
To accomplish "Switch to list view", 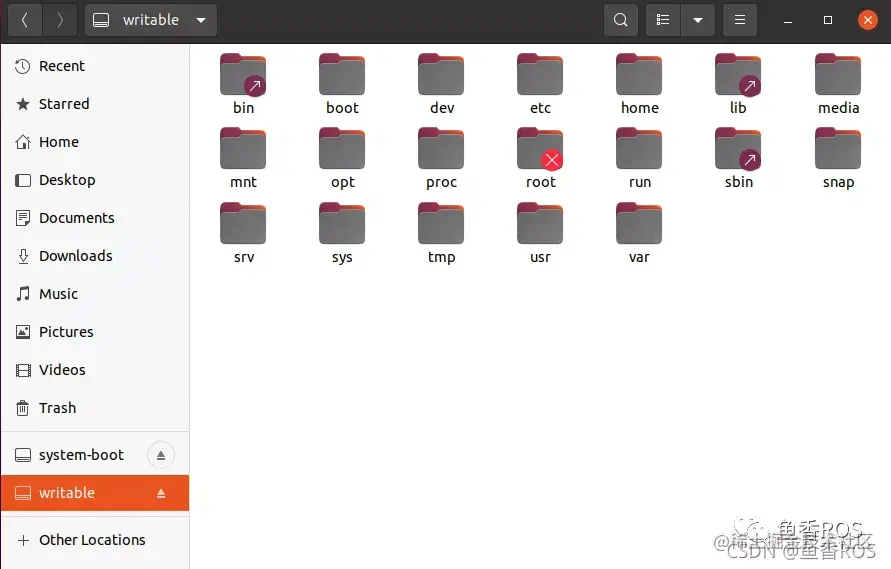I will 663,20.
